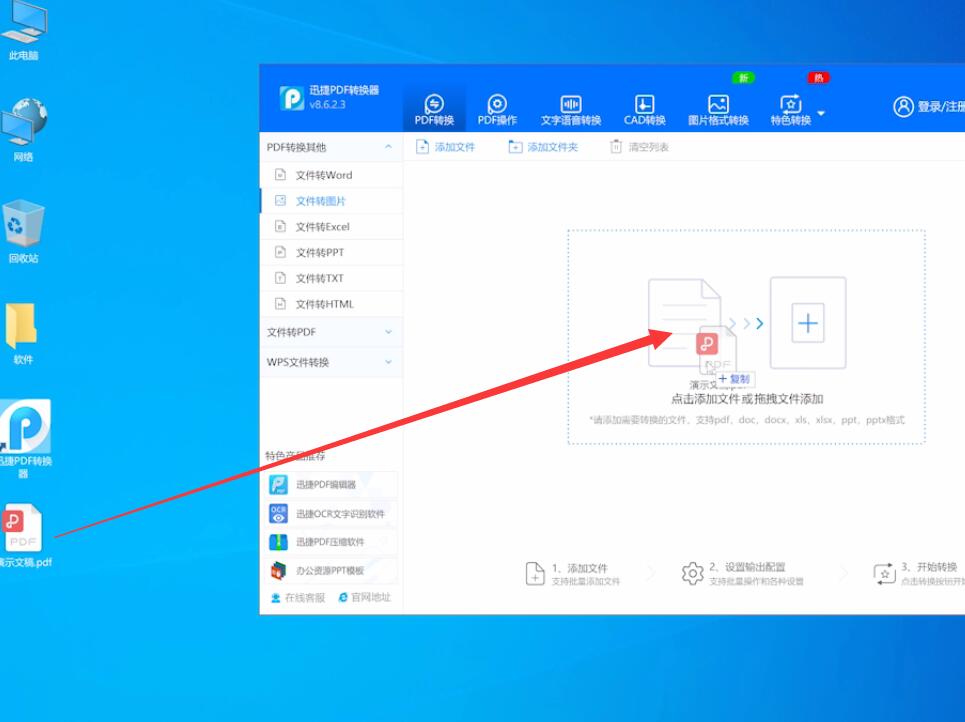The height and width of the screenshot is (722, 965).
Task: Select 软件 folder on desktop
Action: [23, 333]
